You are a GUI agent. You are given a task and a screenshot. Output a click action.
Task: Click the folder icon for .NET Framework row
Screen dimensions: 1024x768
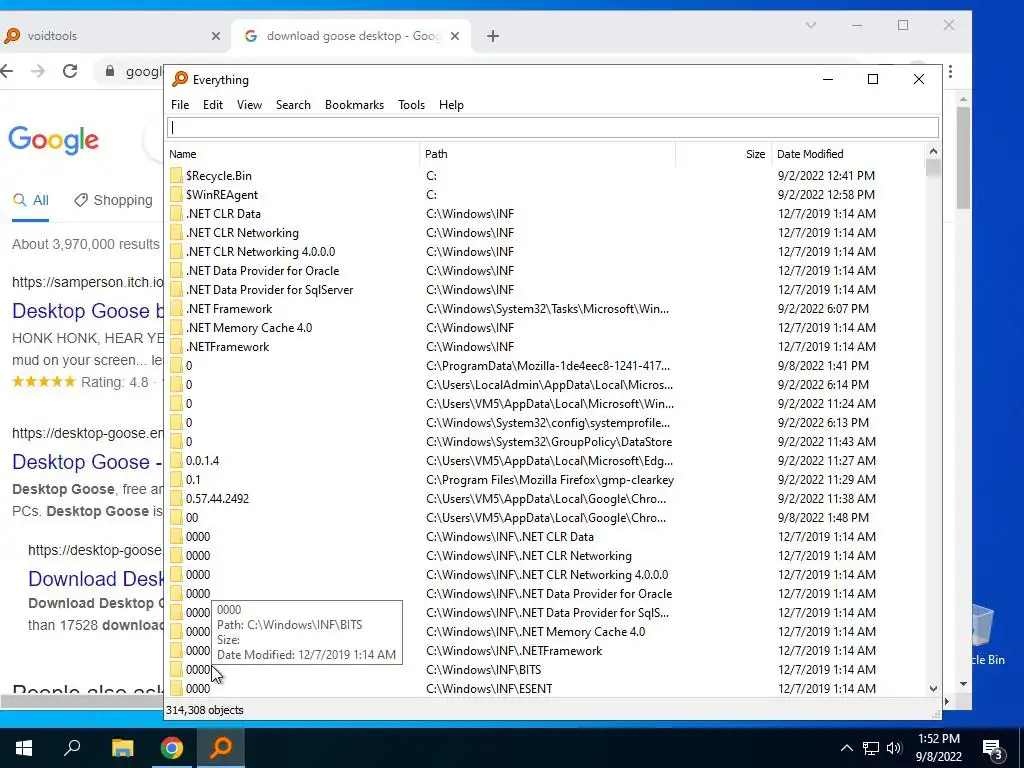pyautogui.click(x=176, y=309)
